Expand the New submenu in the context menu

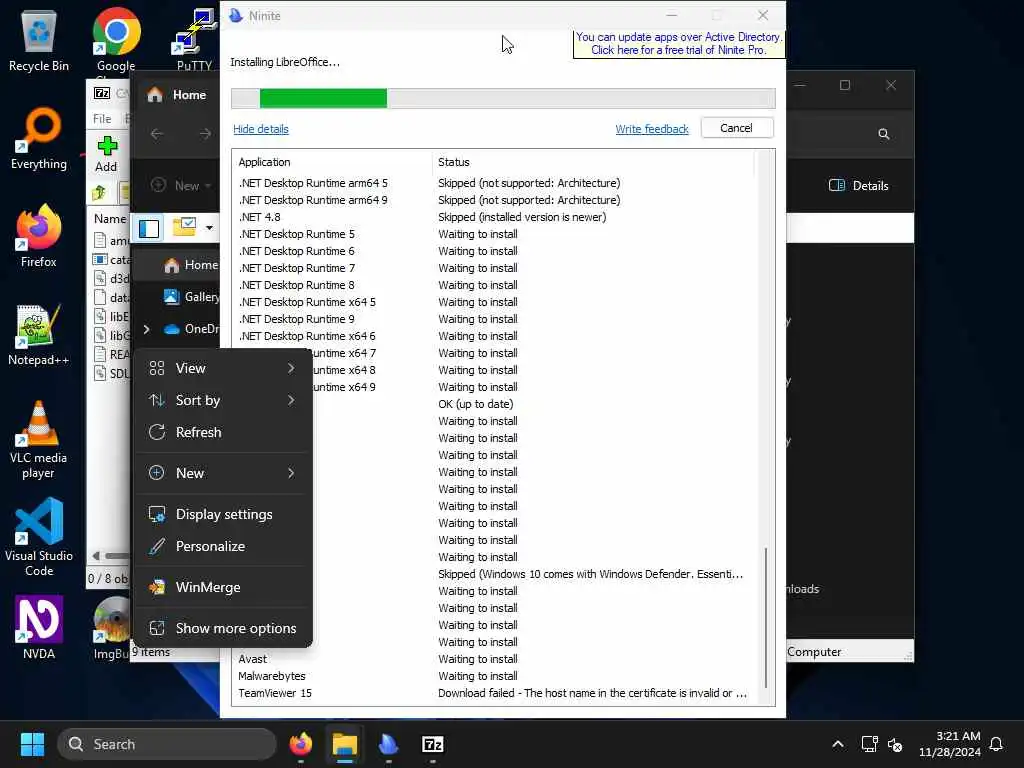(222, 473)
